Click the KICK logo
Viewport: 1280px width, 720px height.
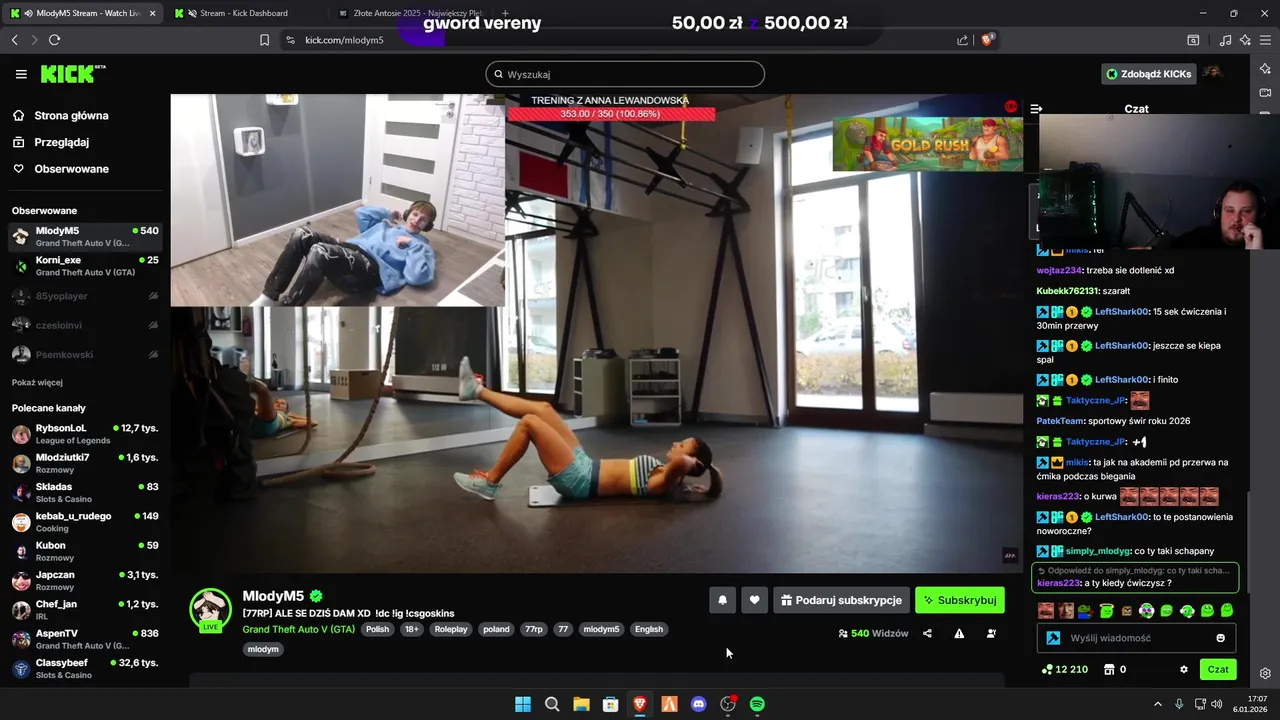(72, 74)
